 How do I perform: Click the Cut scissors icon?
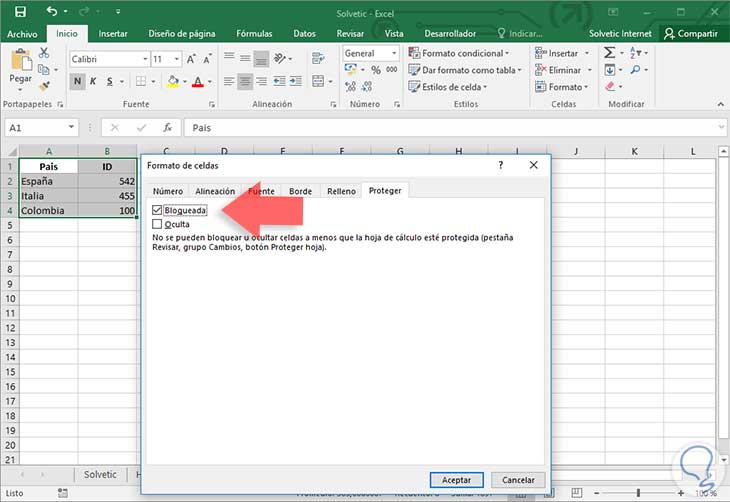tap(44, 53)
